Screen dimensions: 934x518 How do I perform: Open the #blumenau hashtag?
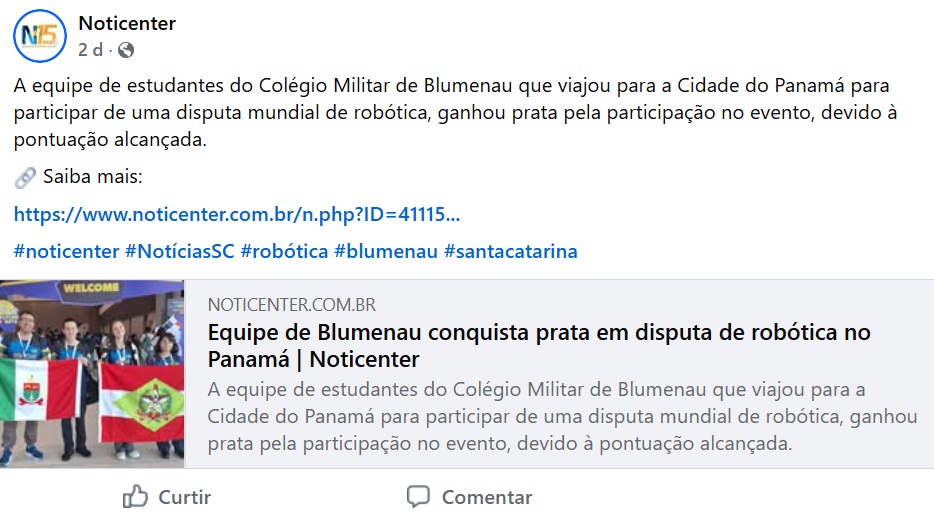(386, 251)
